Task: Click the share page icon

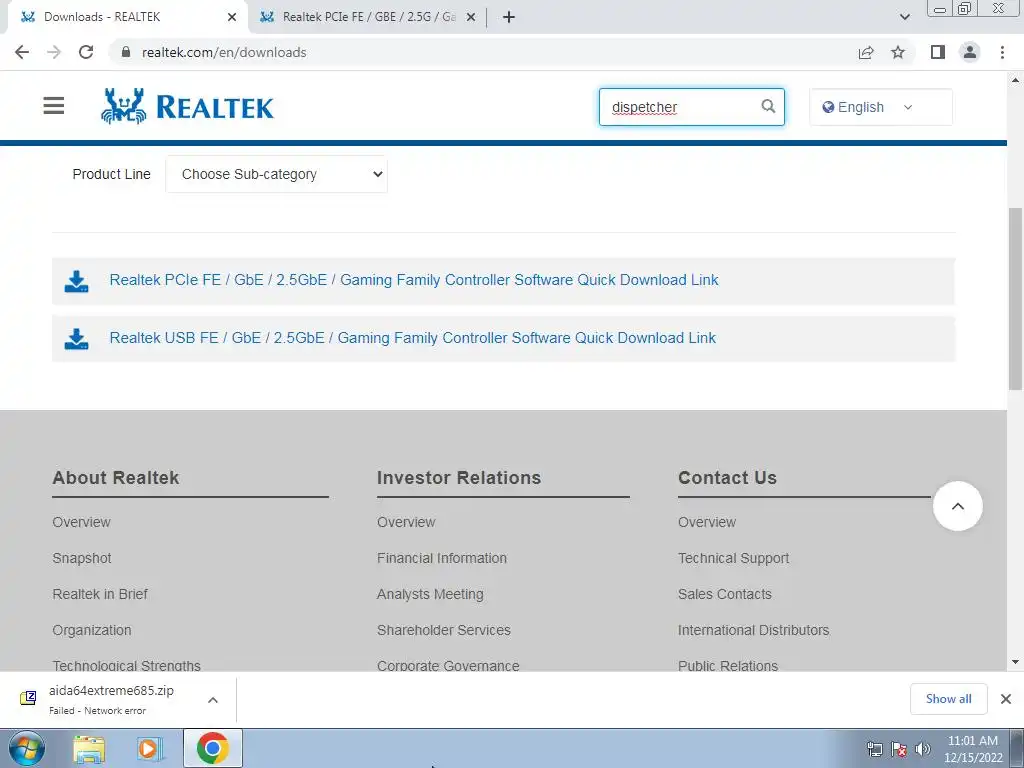Action: pyautogui.click(x=866, y=52)
